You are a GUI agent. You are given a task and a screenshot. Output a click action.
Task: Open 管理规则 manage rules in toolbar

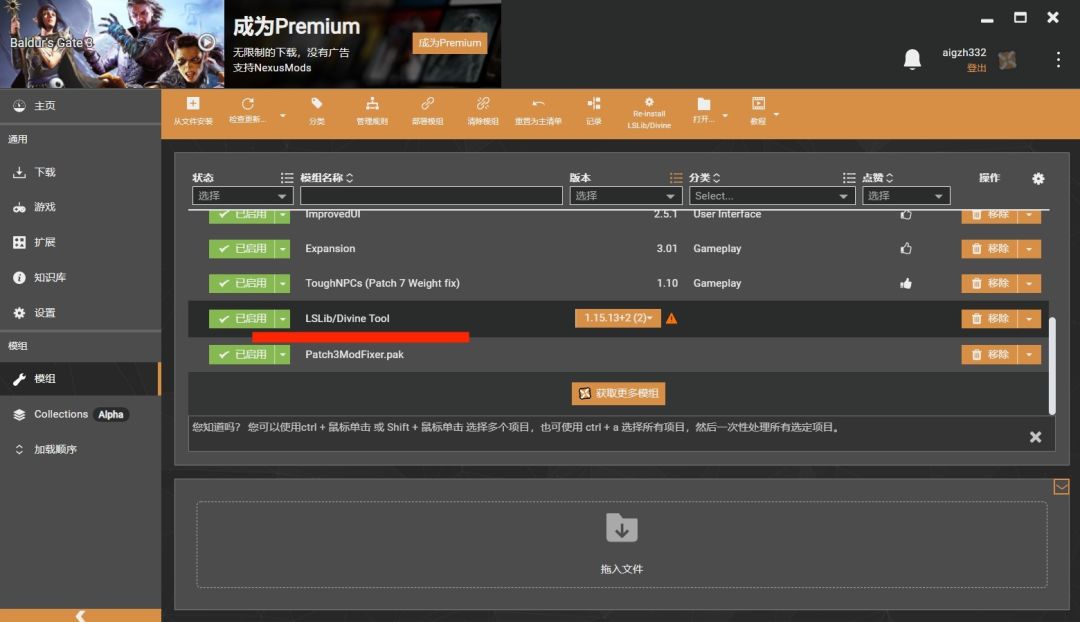(372, 104)
